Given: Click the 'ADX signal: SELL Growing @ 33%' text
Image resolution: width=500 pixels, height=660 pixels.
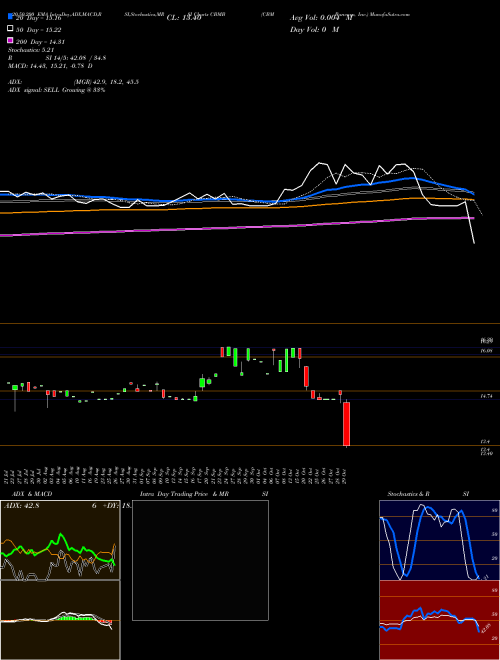Looking at the screenshot, I should (x=56, y=90).
